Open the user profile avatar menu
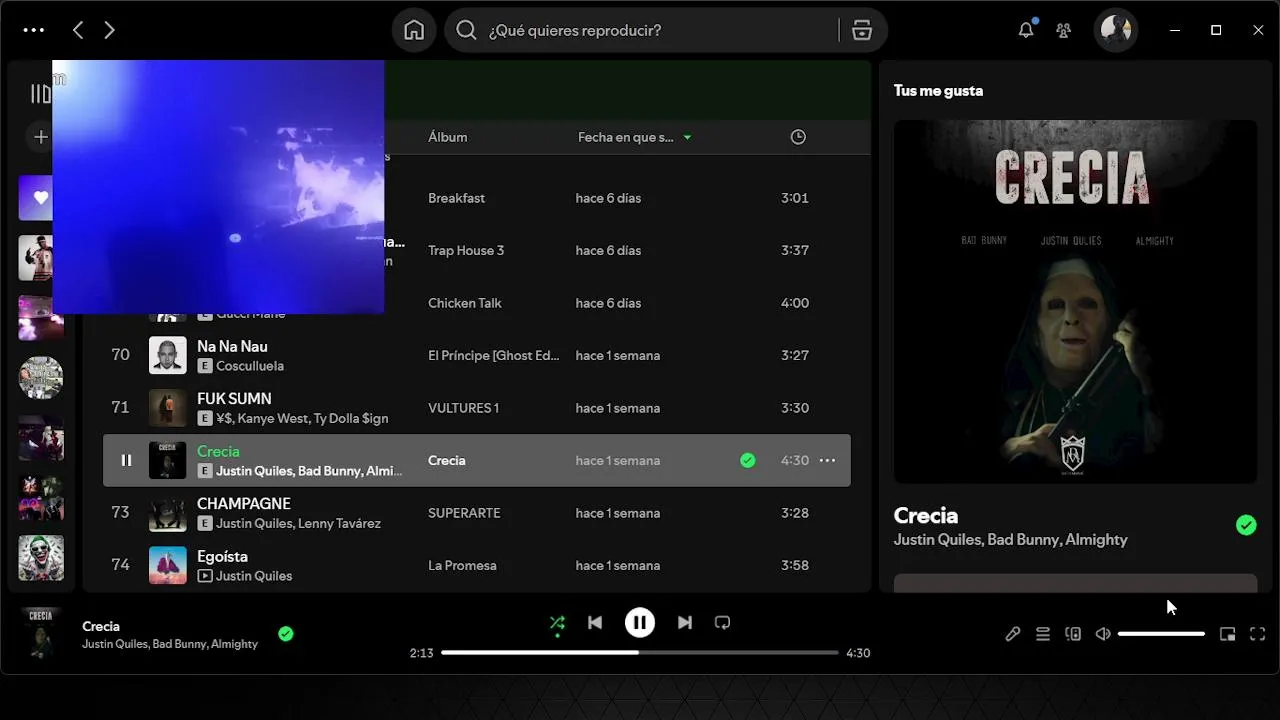 pos(1116,30)
